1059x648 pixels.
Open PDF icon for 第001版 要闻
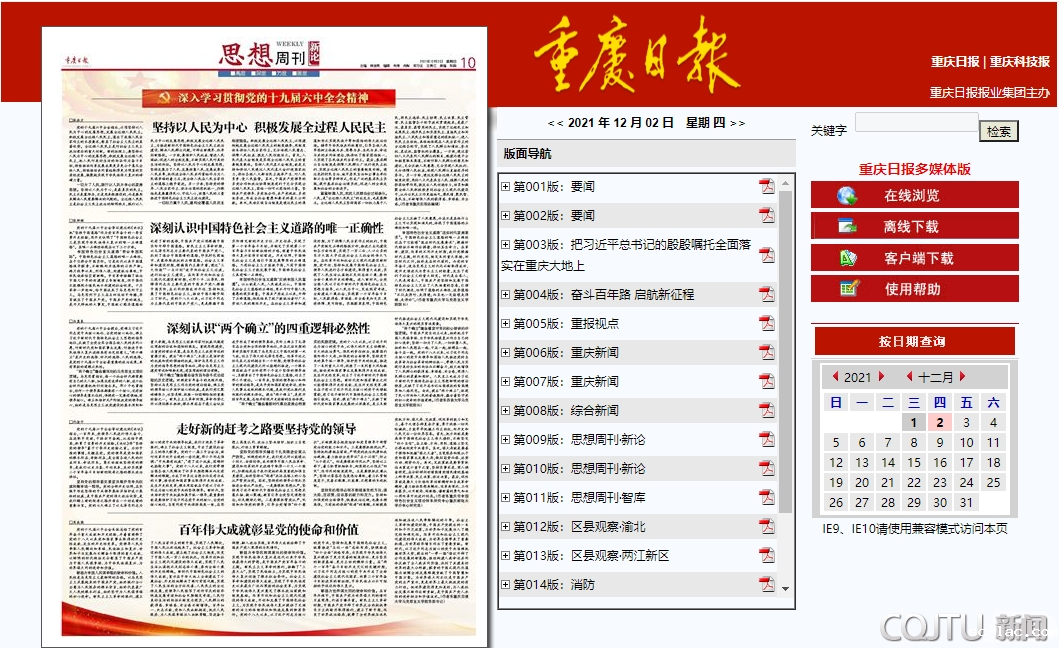coord(766,187)
